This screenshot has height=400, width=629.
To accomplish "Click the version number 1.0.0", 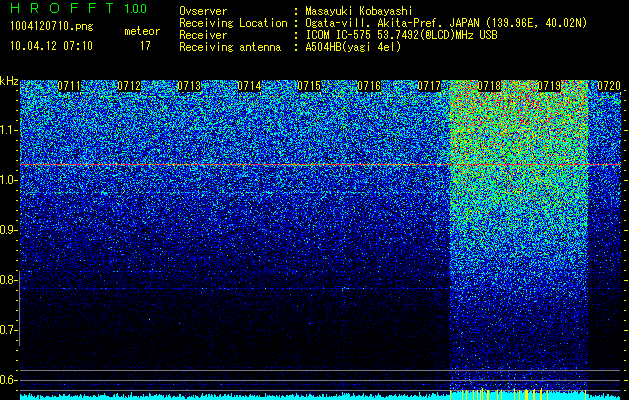I will 136,8.
